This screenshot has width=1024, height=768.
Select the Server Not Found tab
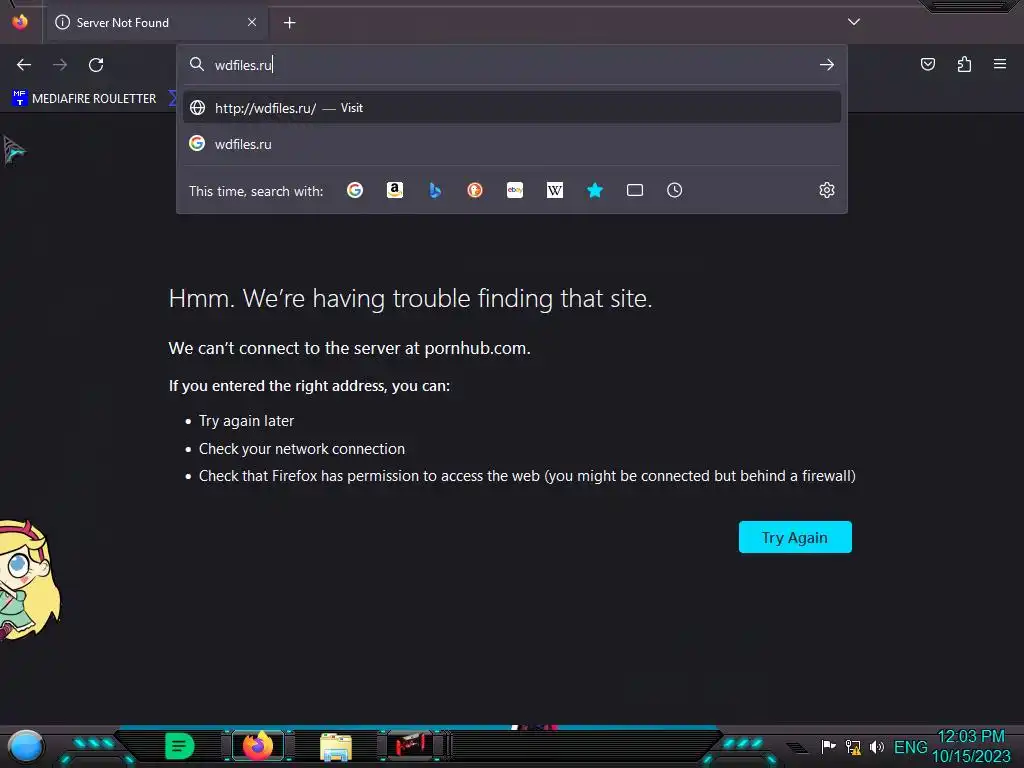pos(156,23)
